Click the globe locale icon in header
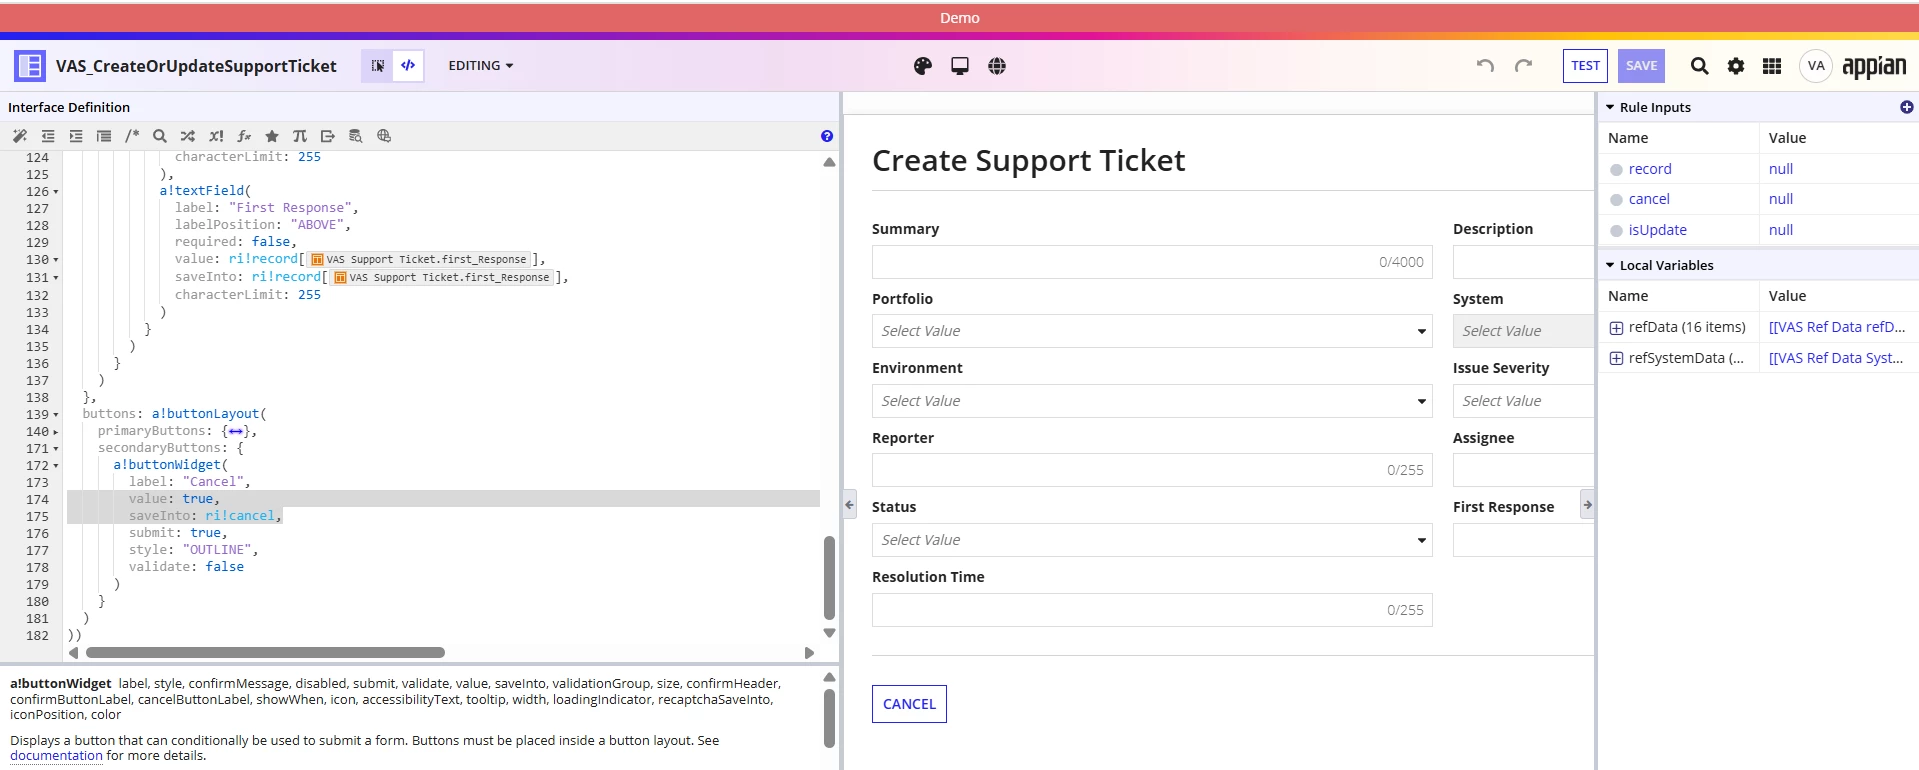The height and width of the screenshot is (770, 1919). [997, 66]
